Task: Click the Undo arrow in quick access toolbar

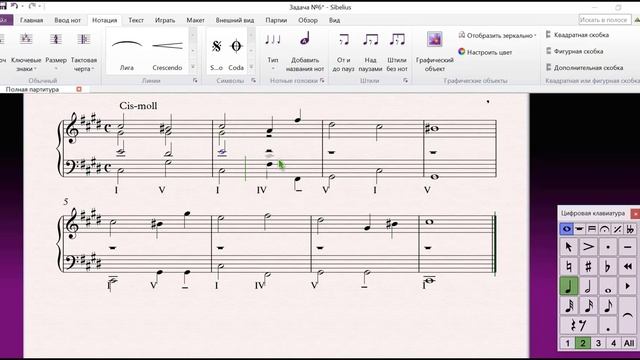Action: [x=14, y=6]
